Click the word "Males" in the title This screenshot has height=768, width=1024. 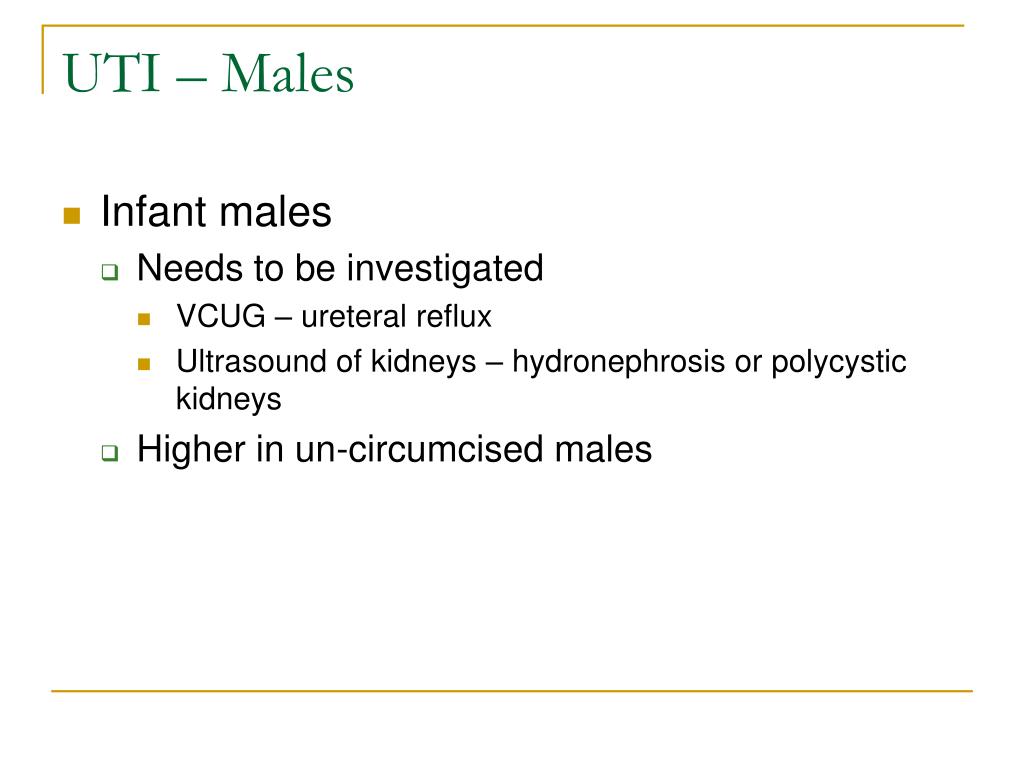287,73
